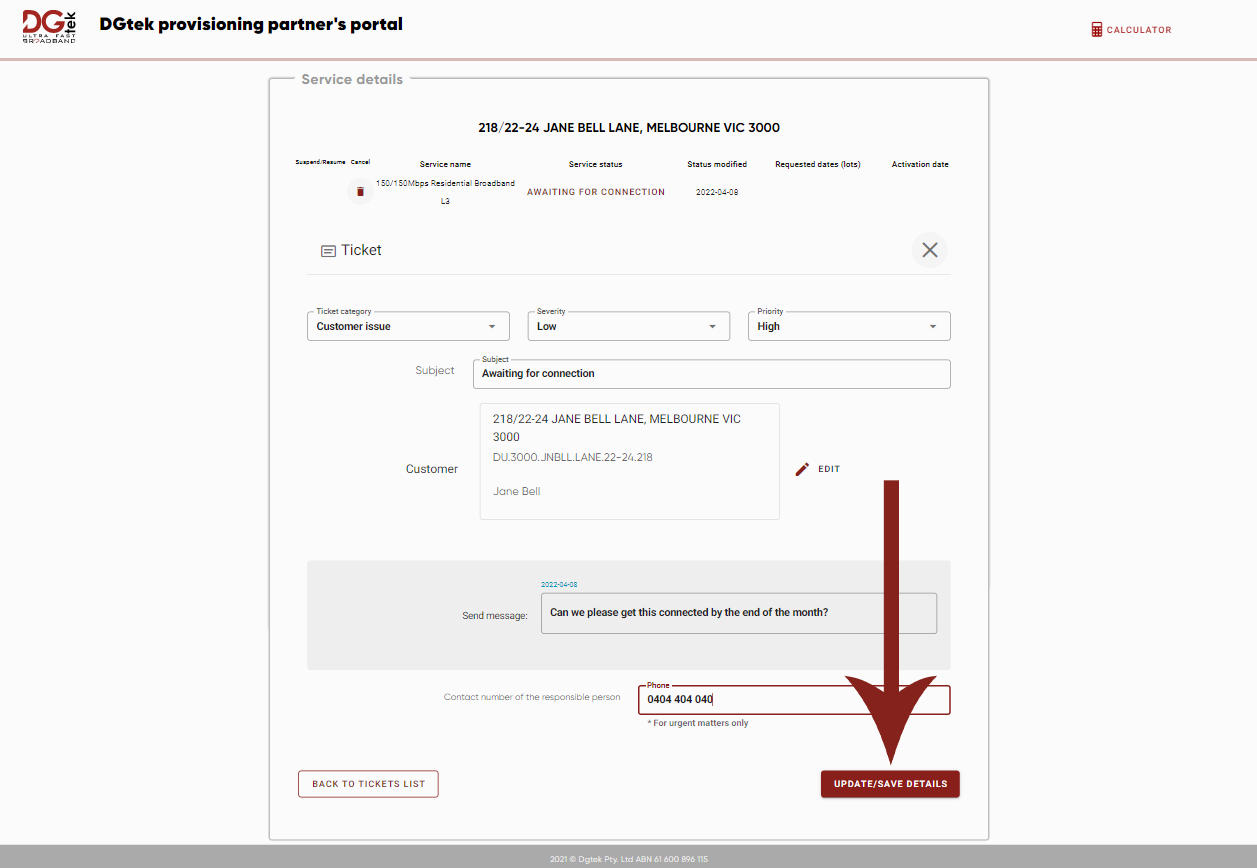Select the service code DU.3000.JNBLL.LANE.22-24.218
1257x868 pixels.
[x=571, y=458]
